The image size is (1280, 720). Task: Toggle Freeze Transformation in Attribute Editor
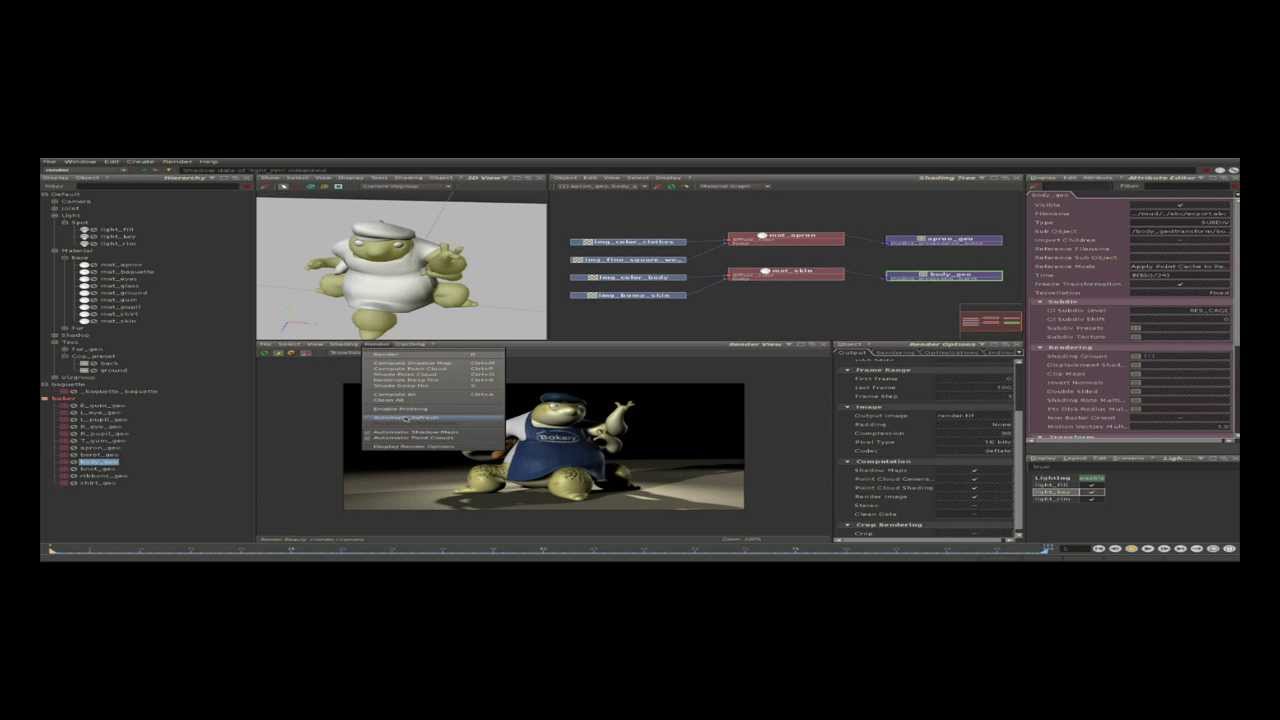(x=1180, y=284)
